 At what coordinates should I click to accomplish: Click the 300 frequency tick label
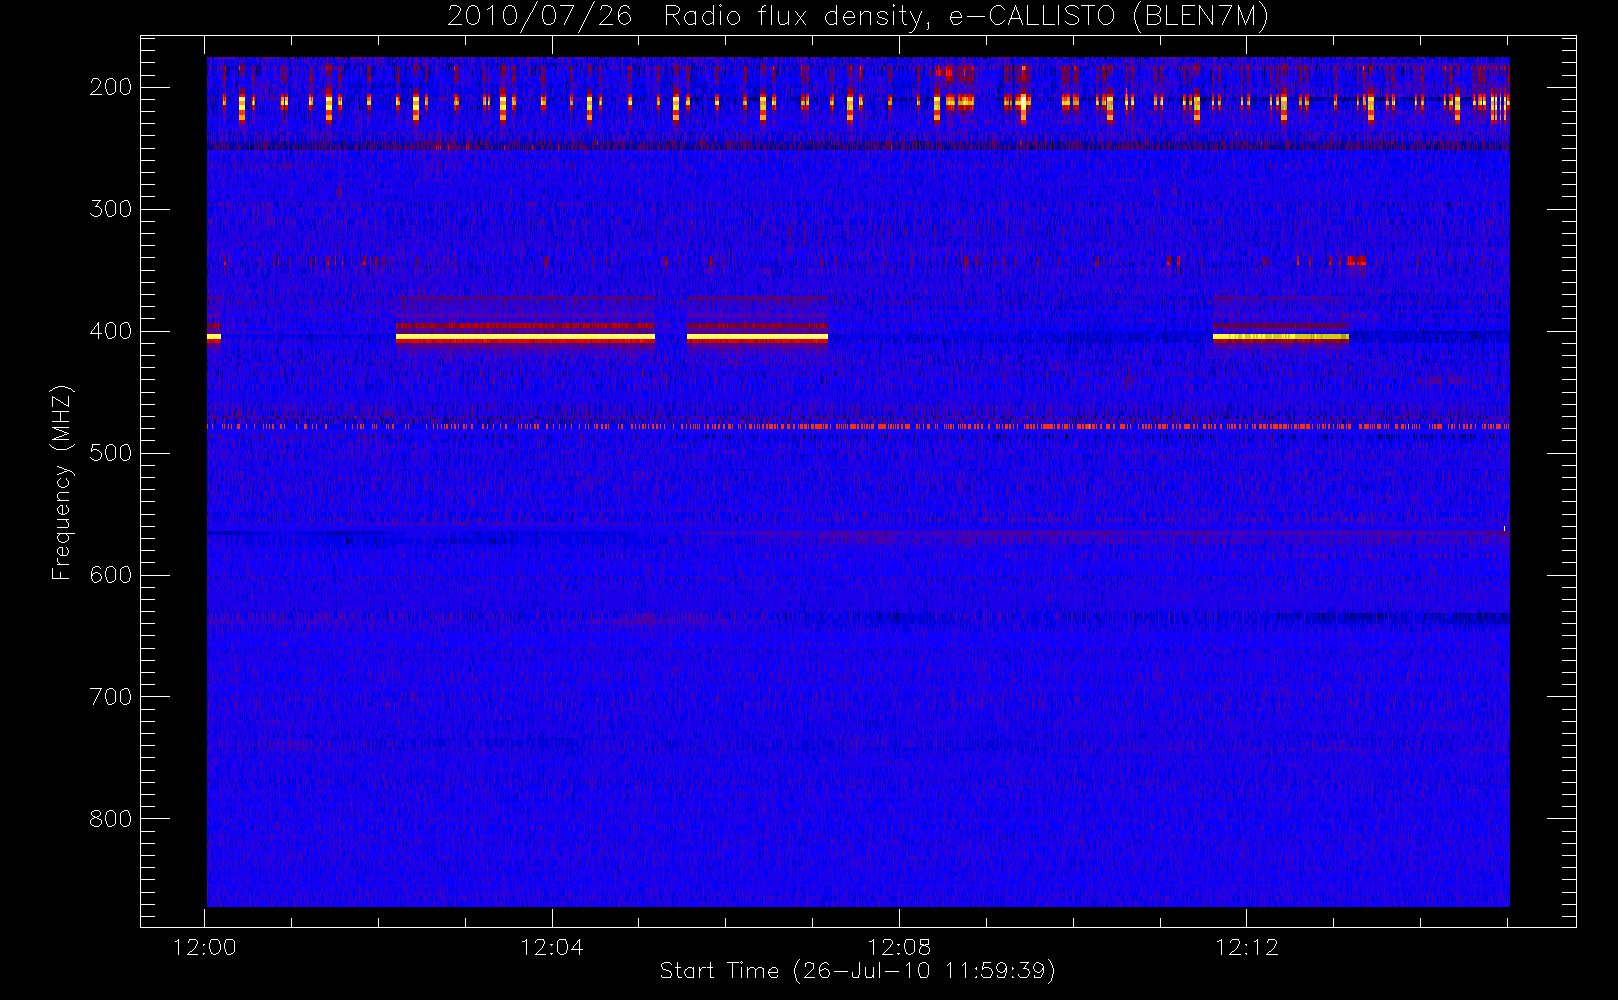(x=111, y=209)
